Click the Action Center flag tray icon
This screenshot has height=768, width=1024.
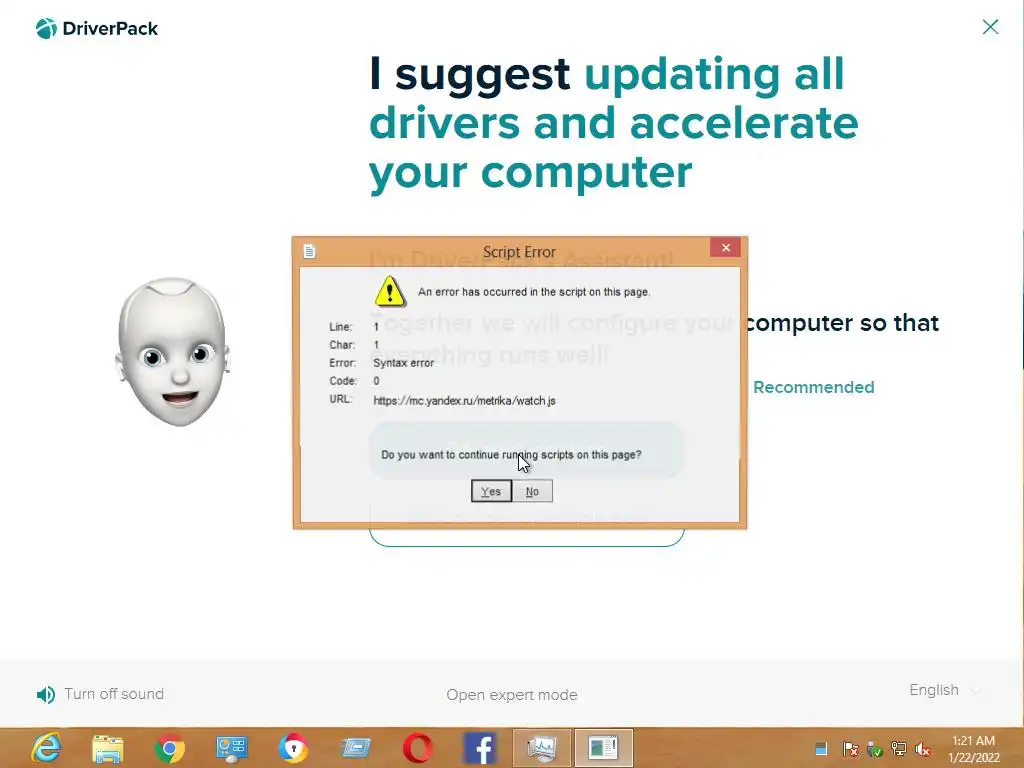[x=850, y=748]
